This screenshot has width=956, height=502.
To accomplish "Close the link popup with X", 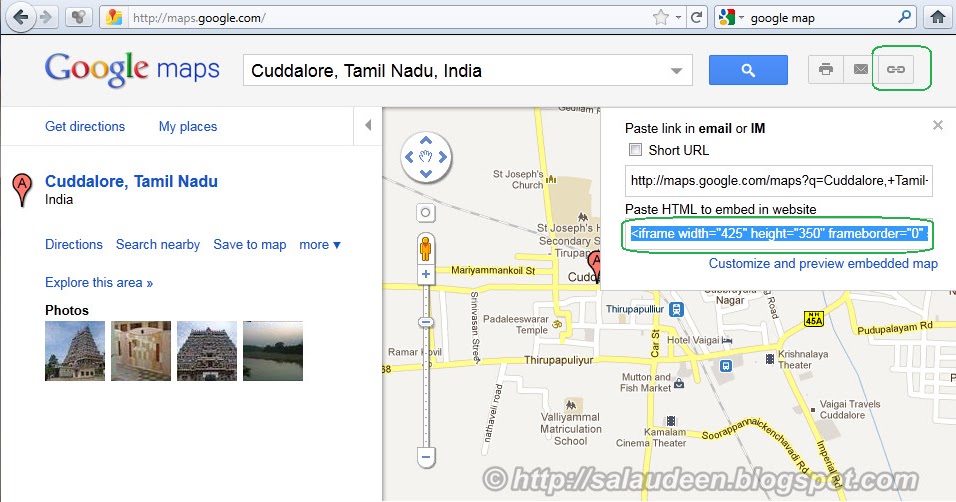I will tap(938, 125).
